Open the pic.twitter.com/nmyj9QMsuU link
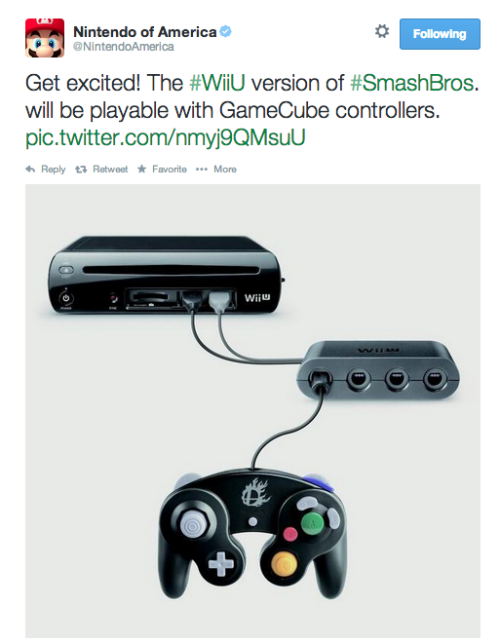 [165, 137]
